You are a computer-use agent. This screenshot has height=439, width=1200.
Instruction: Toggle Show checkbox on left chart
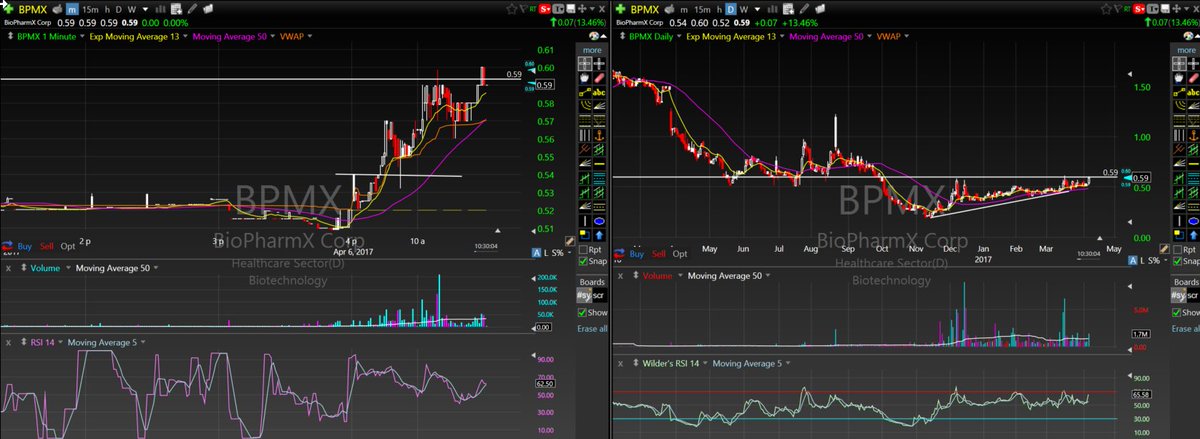coord(583,312)
